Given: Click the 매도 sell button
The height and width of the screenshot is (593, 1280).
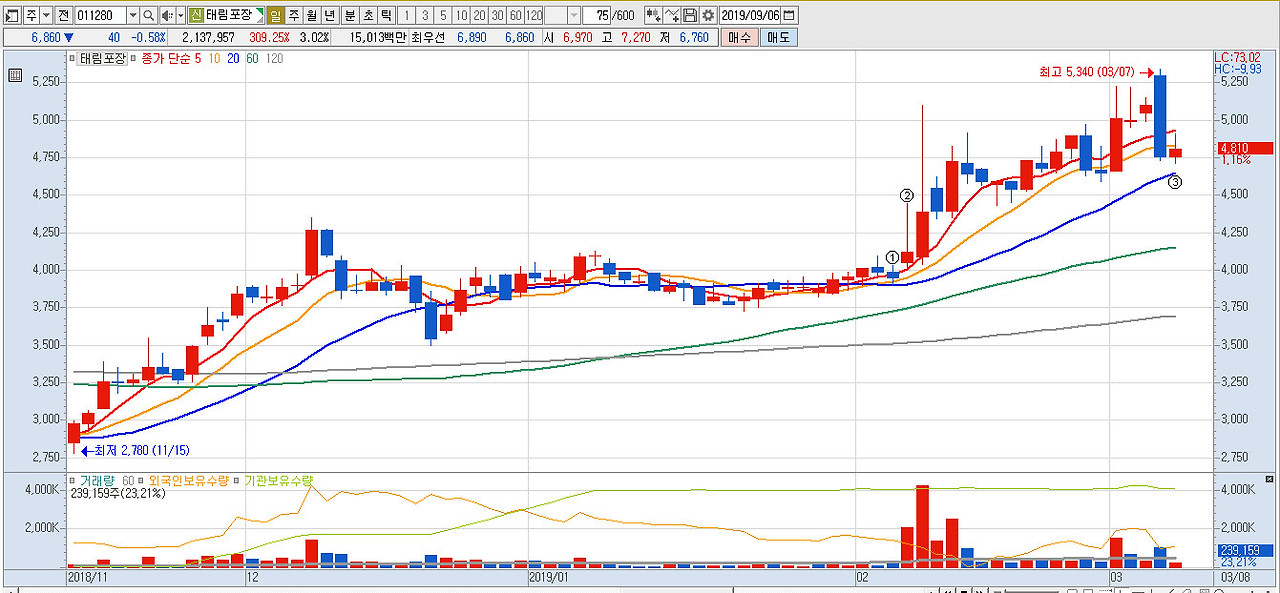Looking at the screenshot, I should 778,38.
